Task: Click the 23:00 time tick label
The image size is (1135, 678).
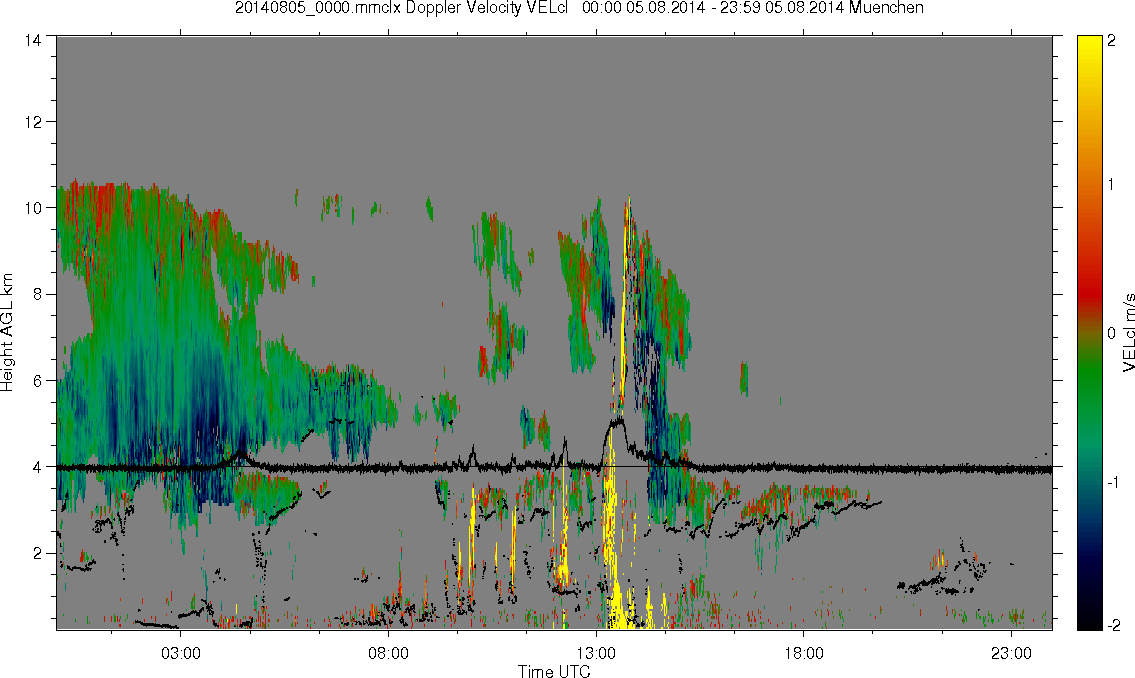Action: point(1012,653)
